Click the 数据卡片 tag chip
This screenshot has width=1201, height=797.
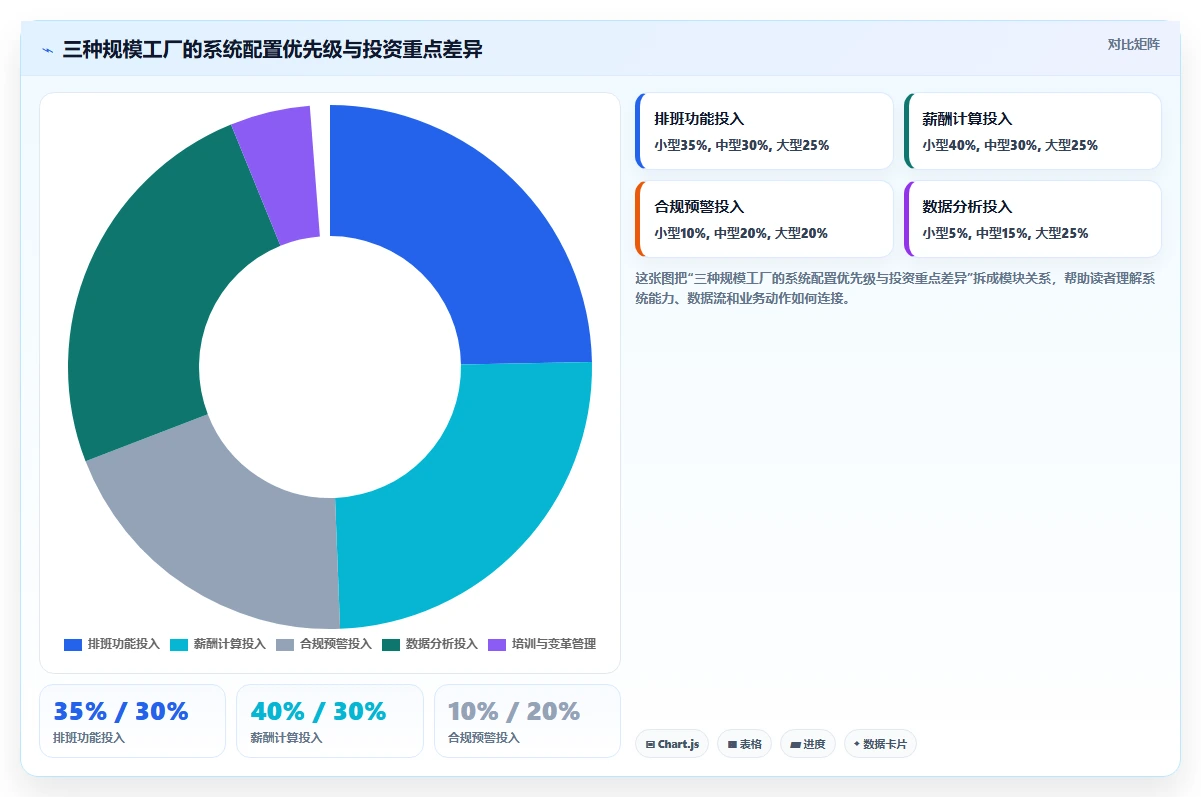pyautogui.click(x=880, y=744)
